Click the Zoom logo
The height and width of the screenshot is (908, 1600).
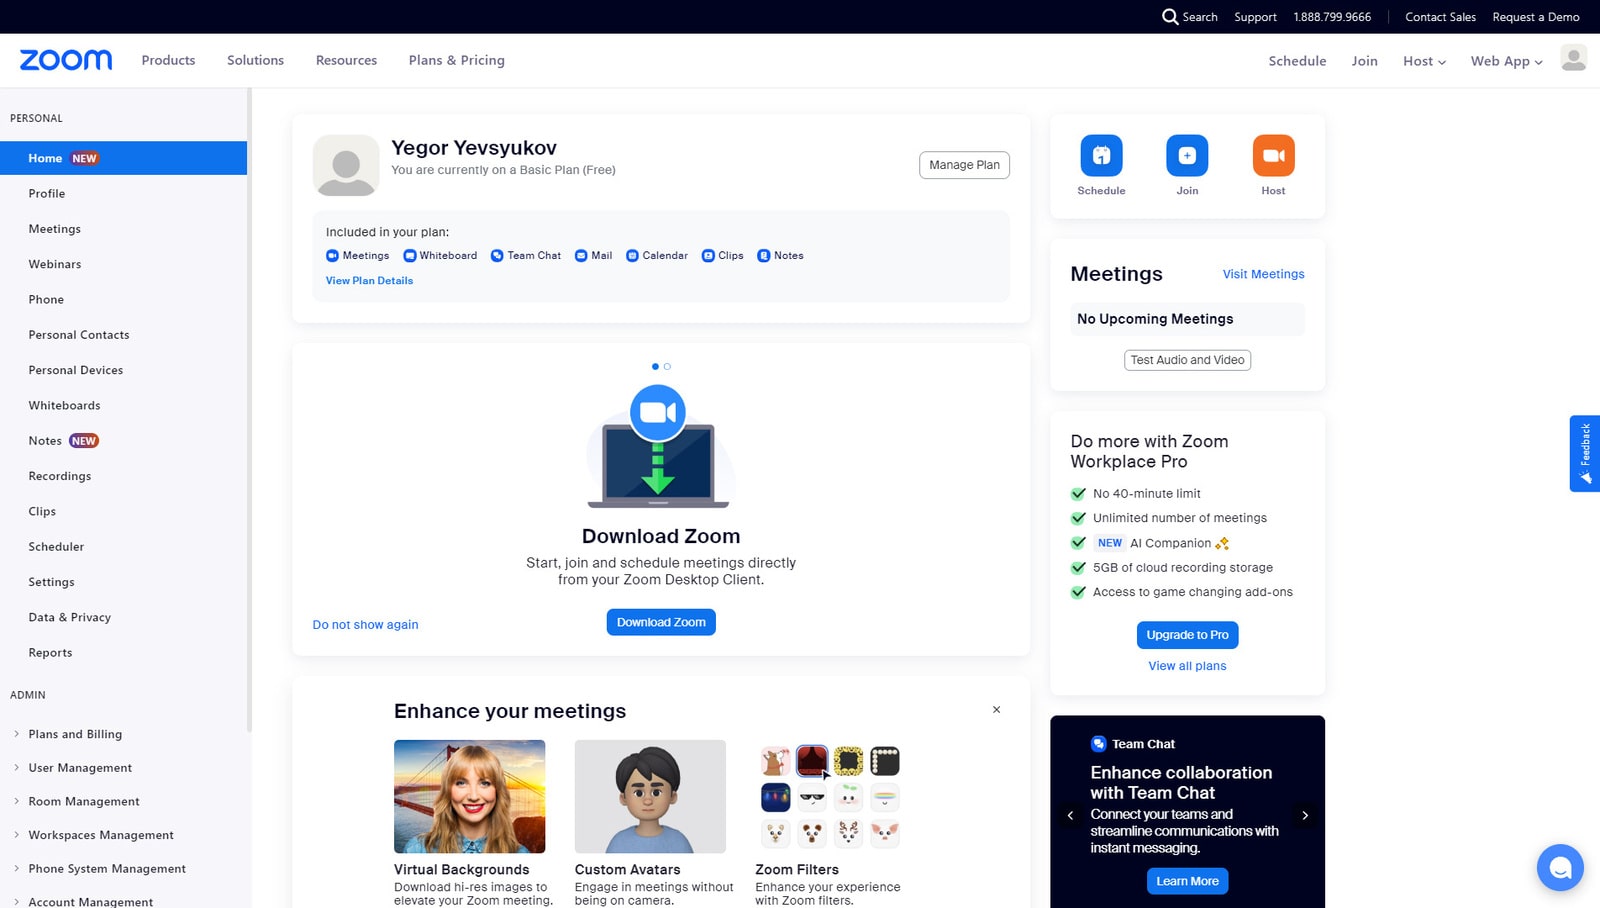click(x=66, y=60)
